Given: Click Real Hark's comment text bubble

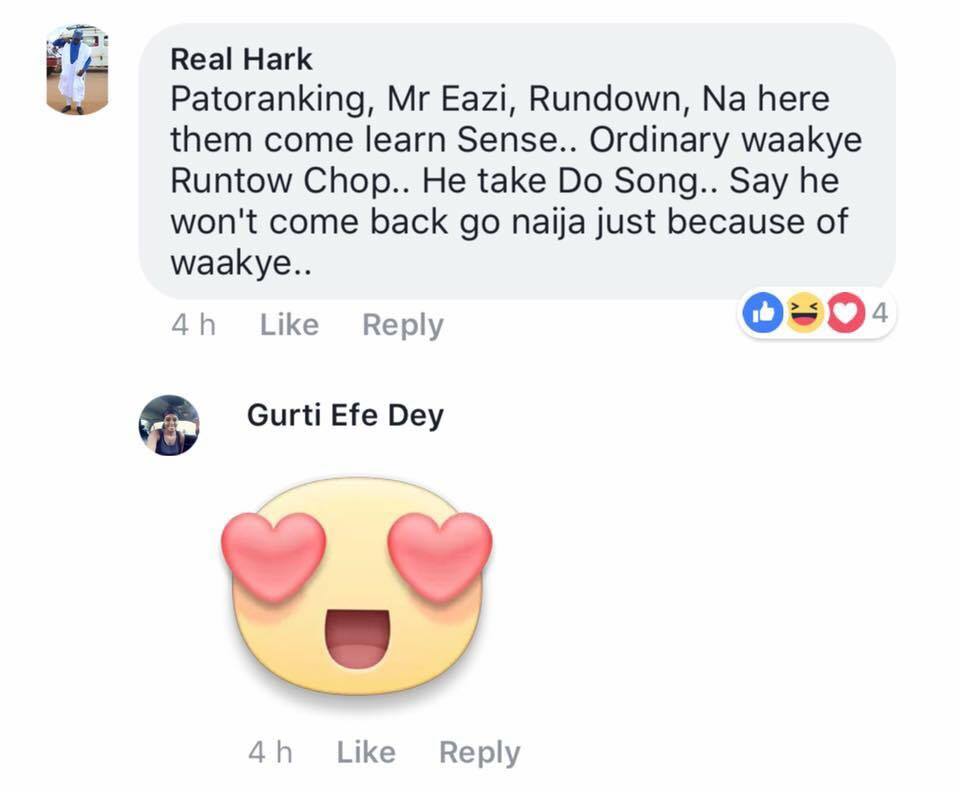Looking at the screenshot, I should pyautogui.click(x=517, y=162).
